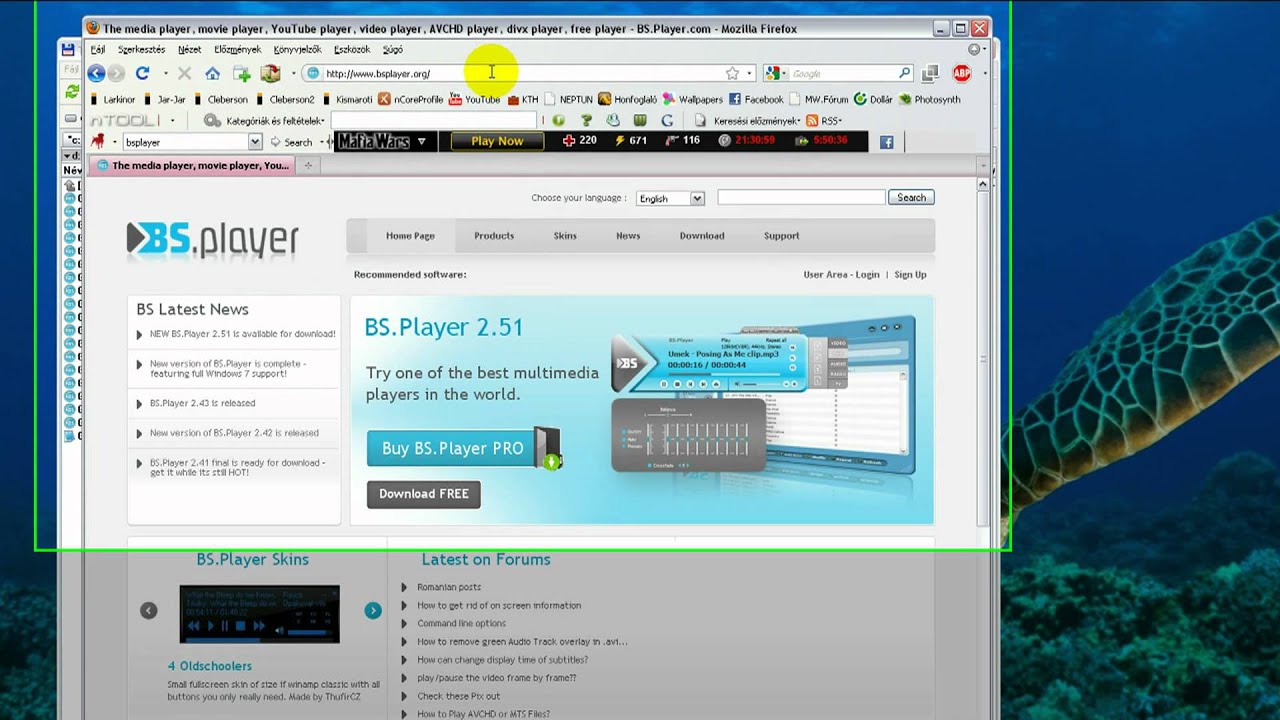The height and width of the screenshot is (720, 1280).
Task: Click the Download FREE button
Action: 424,494
